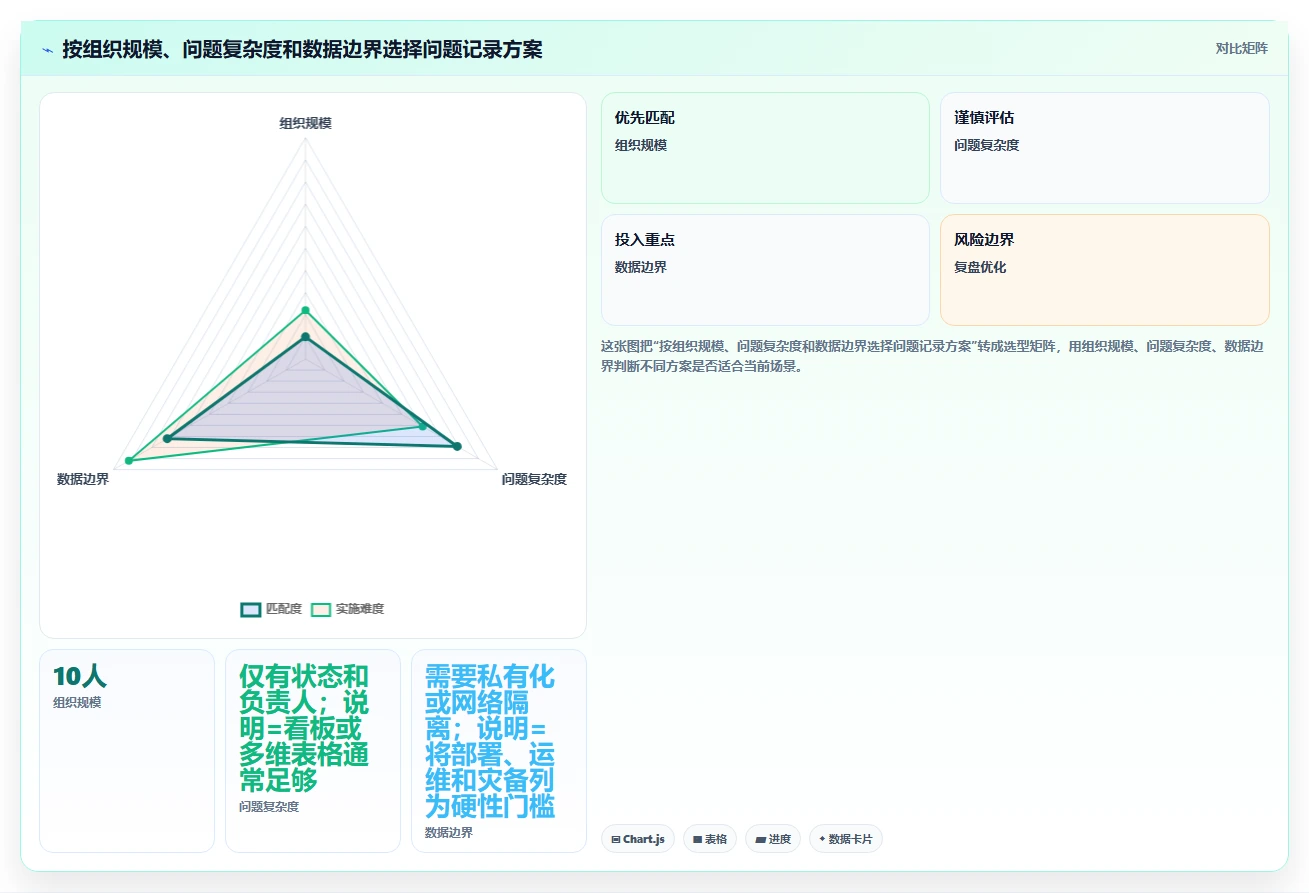Viewport: 1309px width, 893px height.
Task: Click 数据边界 text in 投入重点 card
Action: (x=641, y=268)
